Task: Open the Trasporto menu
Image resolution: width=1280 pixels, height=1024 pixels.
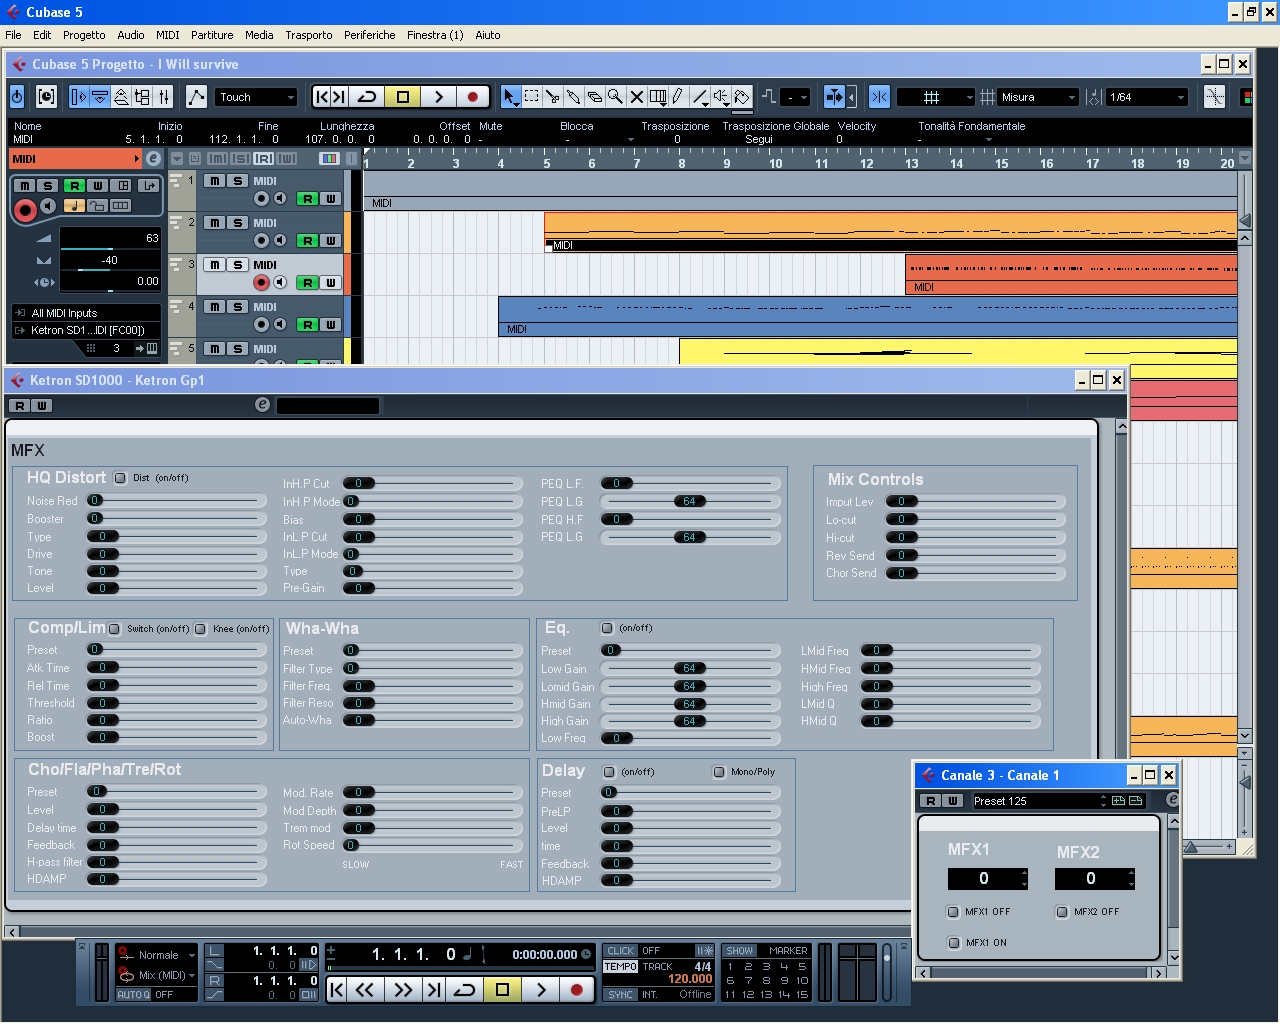Action: click(x=308, y=35)
